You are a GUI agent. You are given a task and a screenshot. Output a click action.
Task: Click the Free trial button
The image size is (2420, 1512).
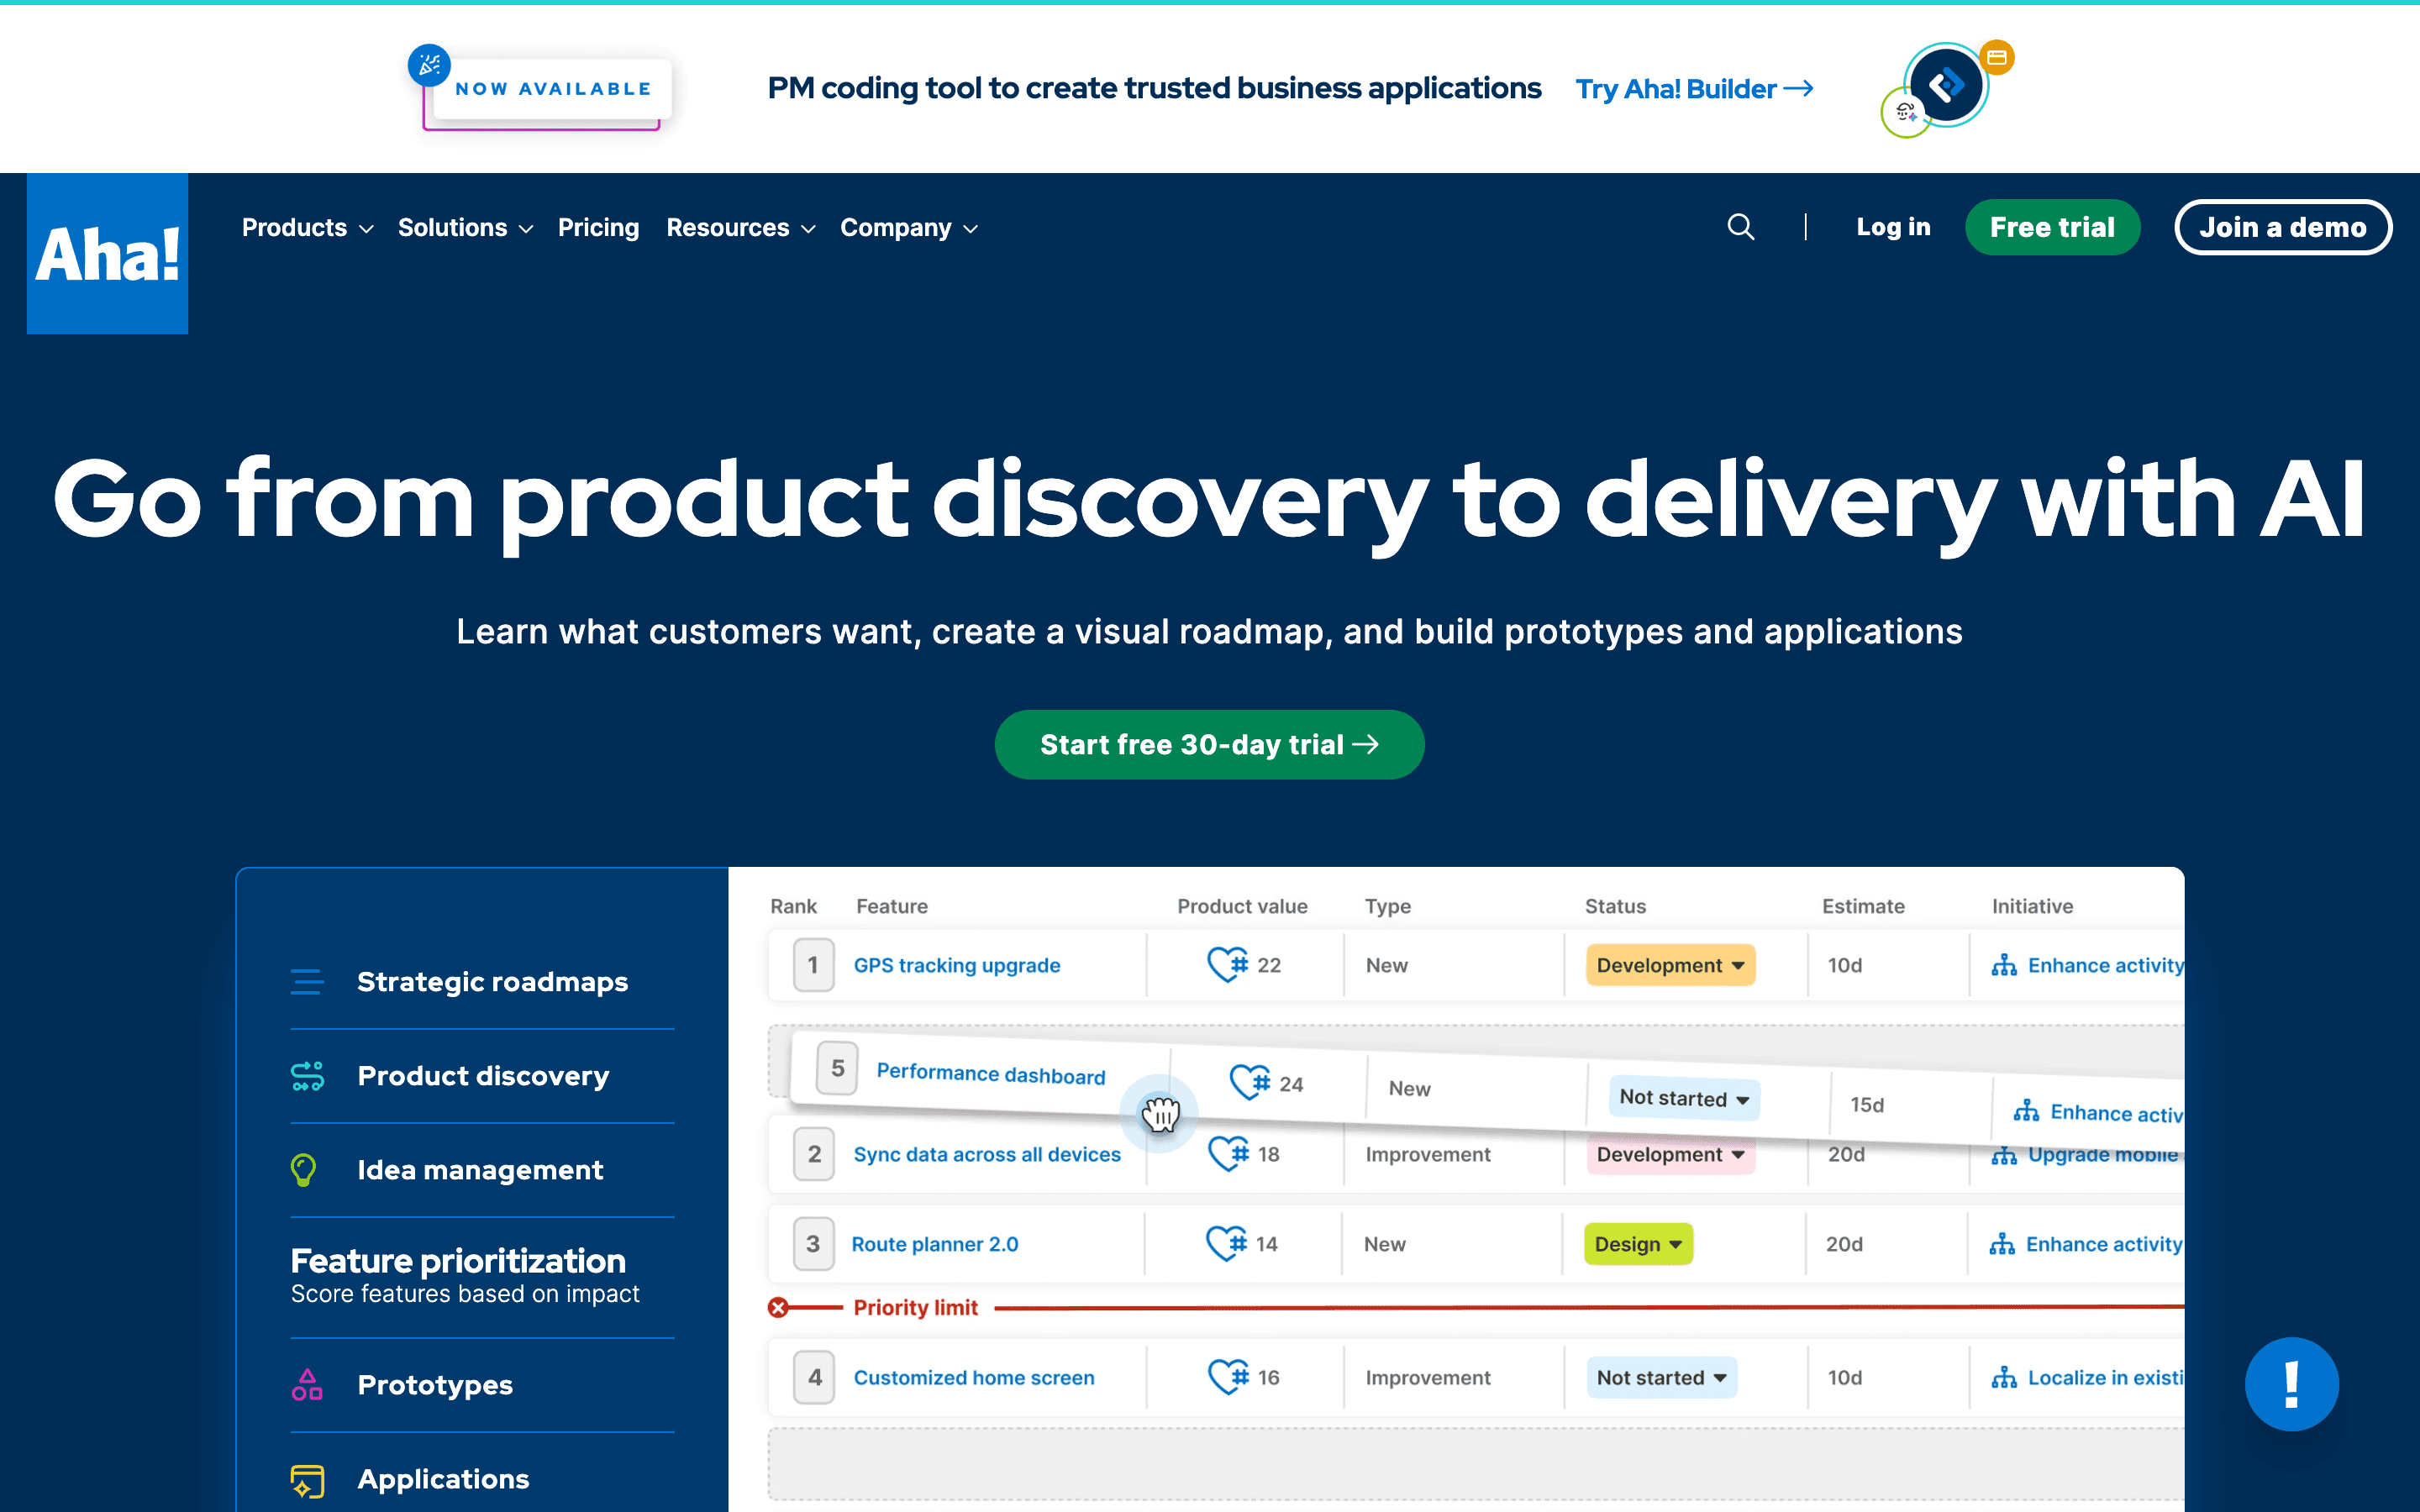(x=2052, y=227)
